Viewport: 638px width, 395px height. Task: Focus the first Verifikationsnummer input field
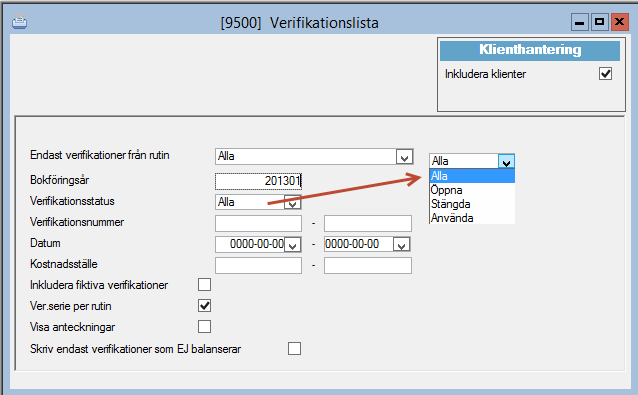(x=258, y=223)
